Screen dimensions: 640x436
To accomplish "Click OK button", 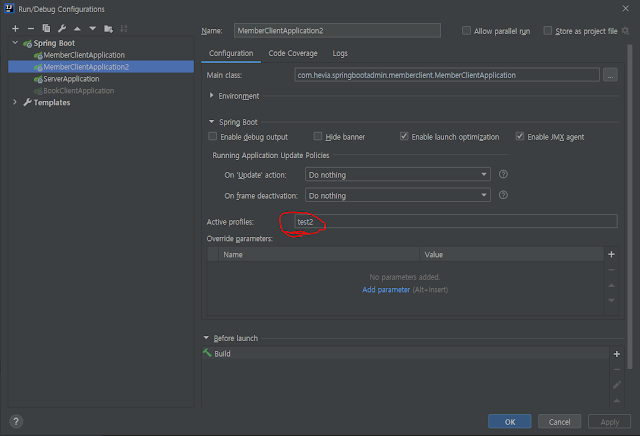I will 509,422.
